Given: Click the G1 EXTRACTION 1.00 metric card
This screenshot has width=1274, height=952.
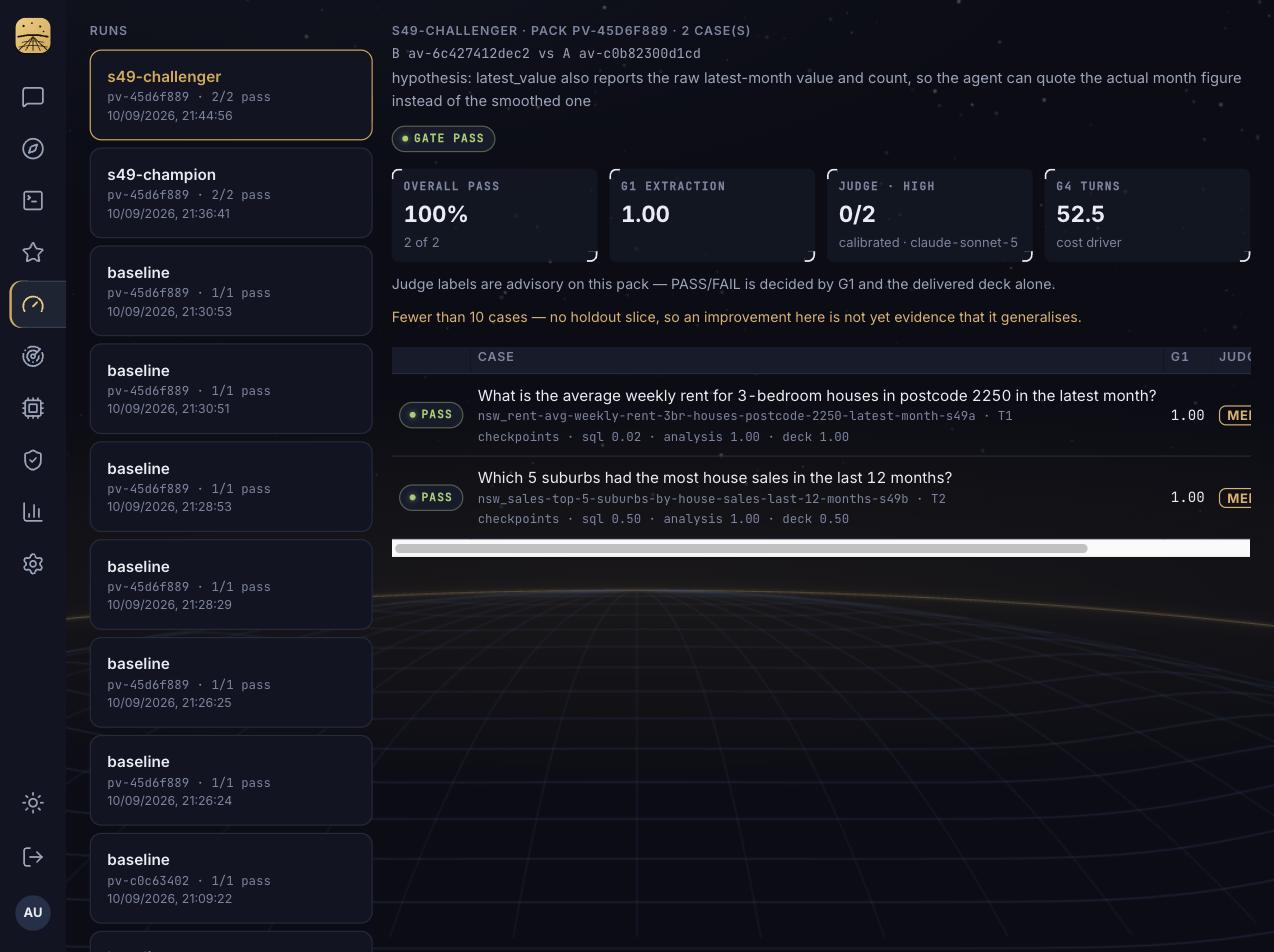Looking at the screenshot, I should [x=712, y=215].
